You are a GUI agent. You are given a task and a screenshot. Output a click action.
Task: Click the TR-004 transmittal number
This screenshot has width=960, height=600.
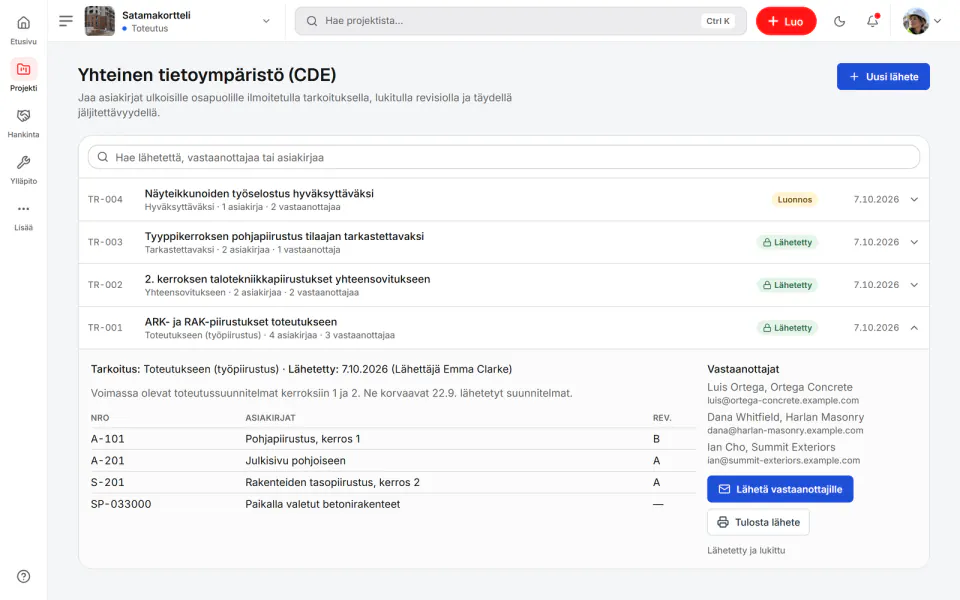[105, 200]
